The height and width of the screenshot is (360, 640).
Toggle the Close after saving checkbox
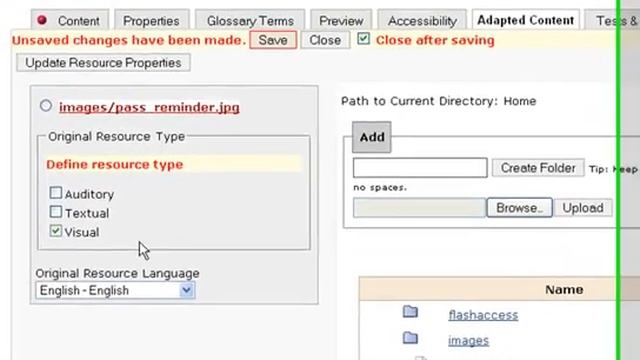coord(363,39)
